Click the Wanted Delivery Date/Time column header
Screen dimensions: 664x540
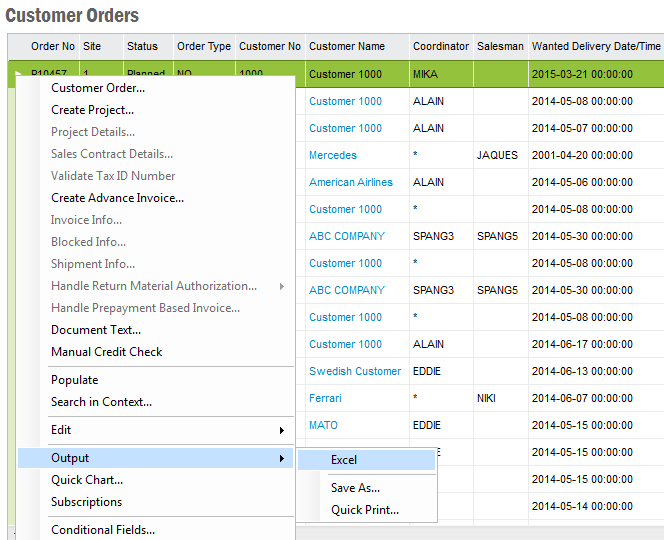point(596,46)
